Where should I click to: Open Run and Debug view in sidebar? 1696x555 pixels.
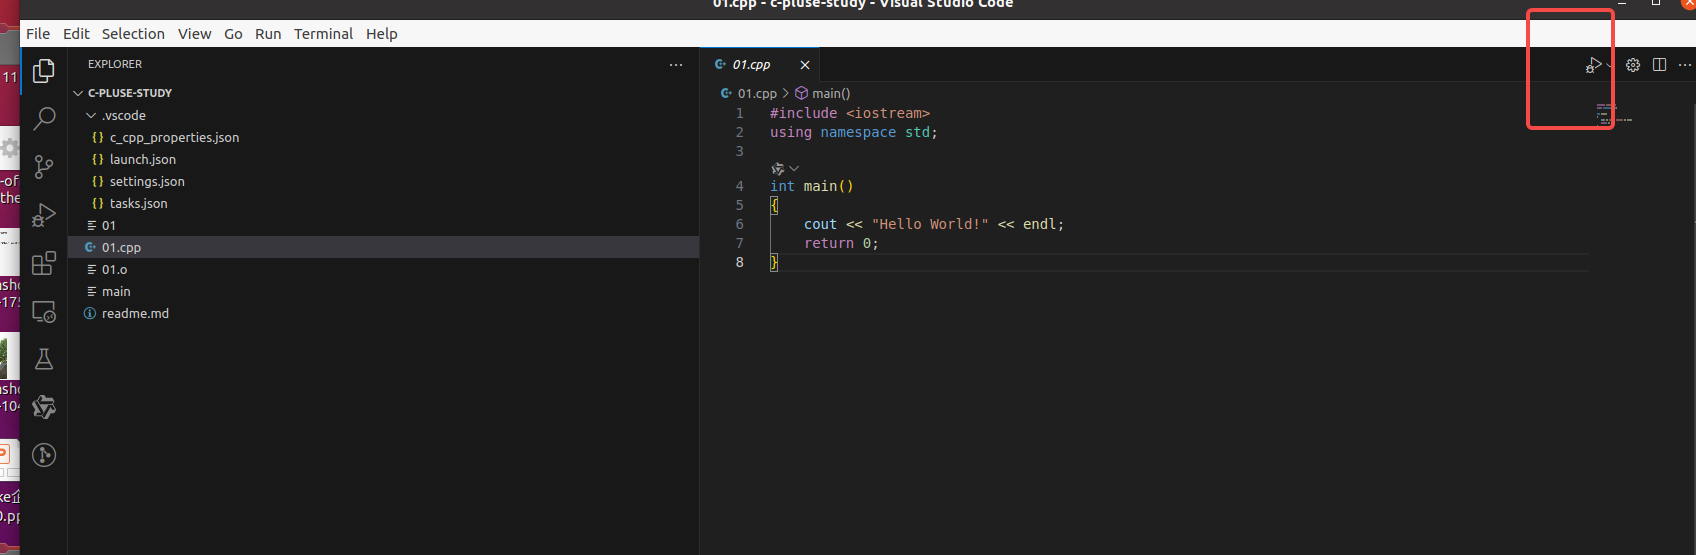[x=44, y=215]
